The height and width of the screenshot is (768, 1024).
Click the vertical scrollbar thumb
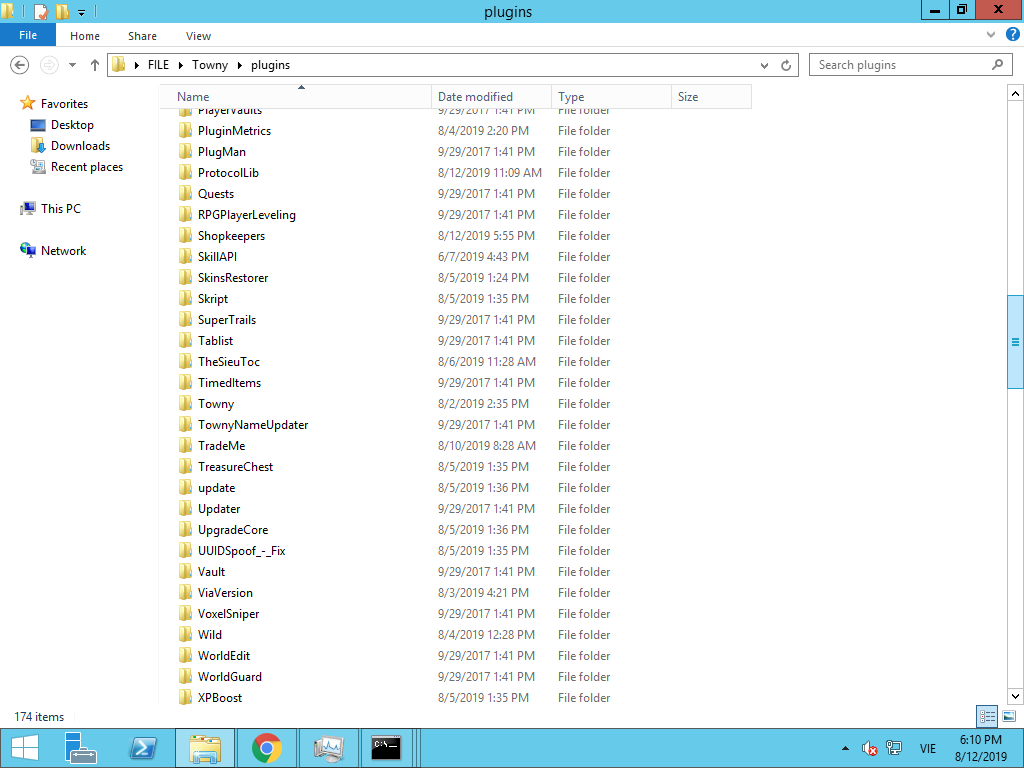(x=1015, y=342)
